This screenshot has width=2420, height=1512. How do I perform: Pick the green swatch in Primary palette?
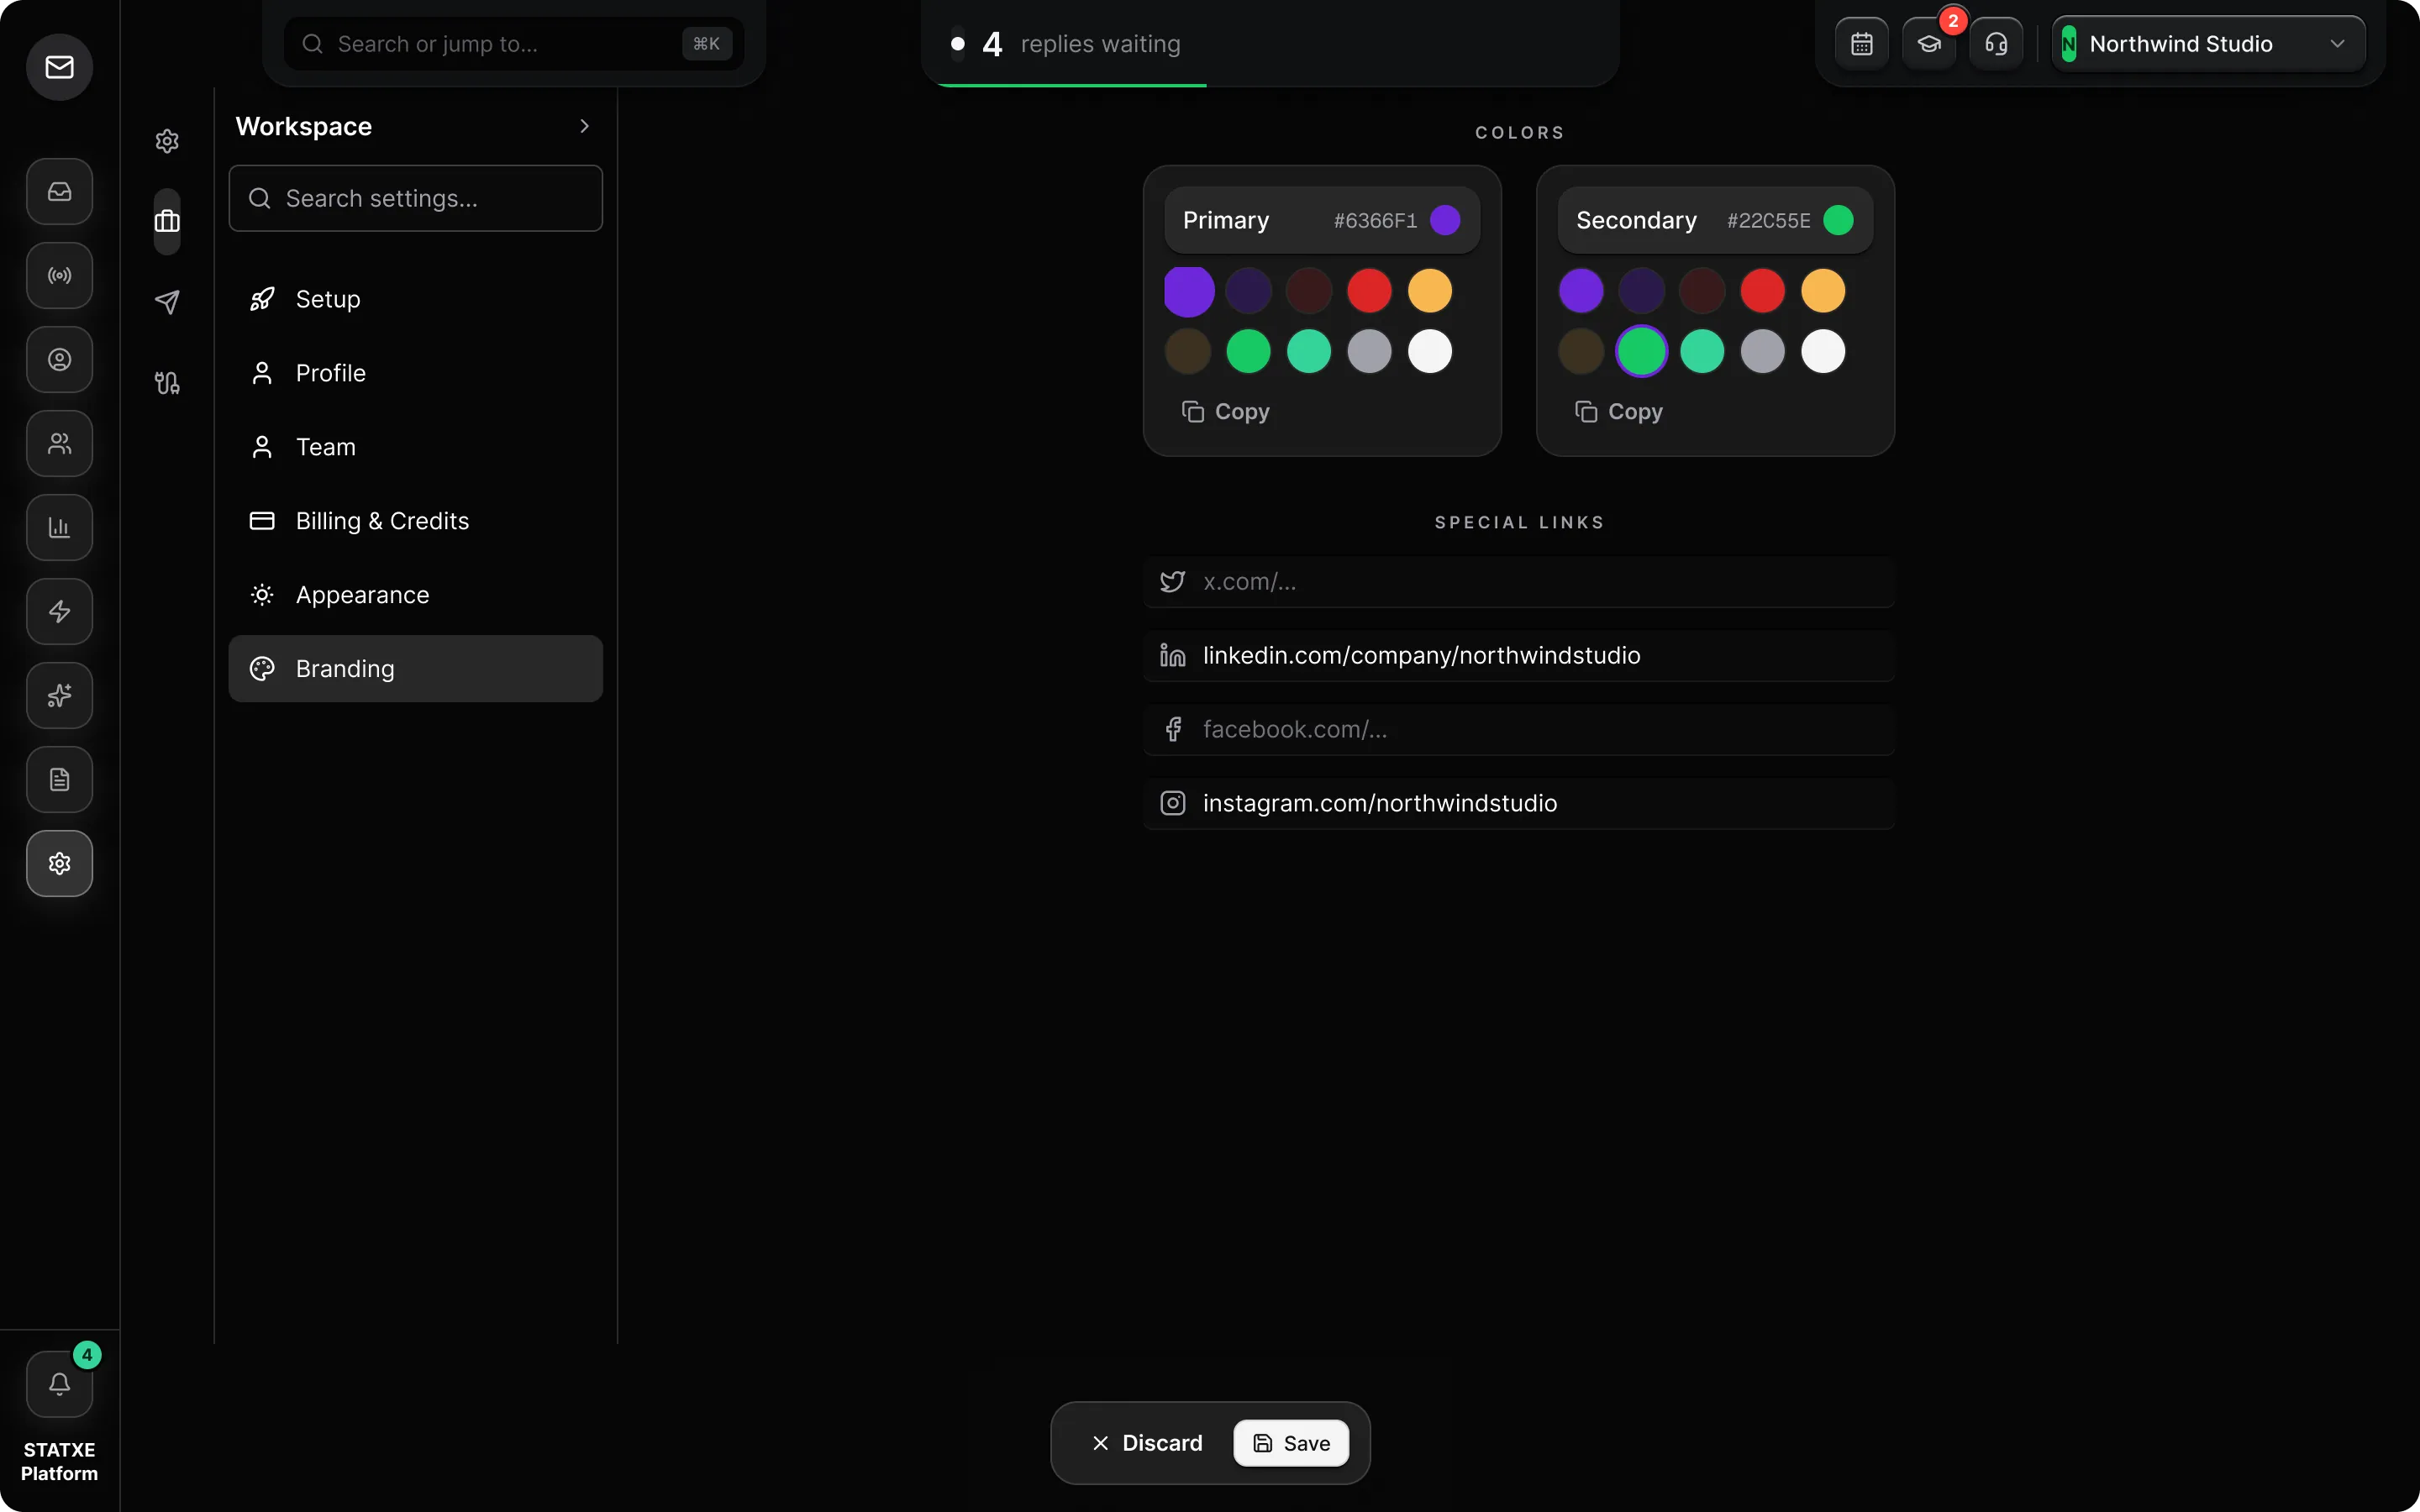[1248, 351]
